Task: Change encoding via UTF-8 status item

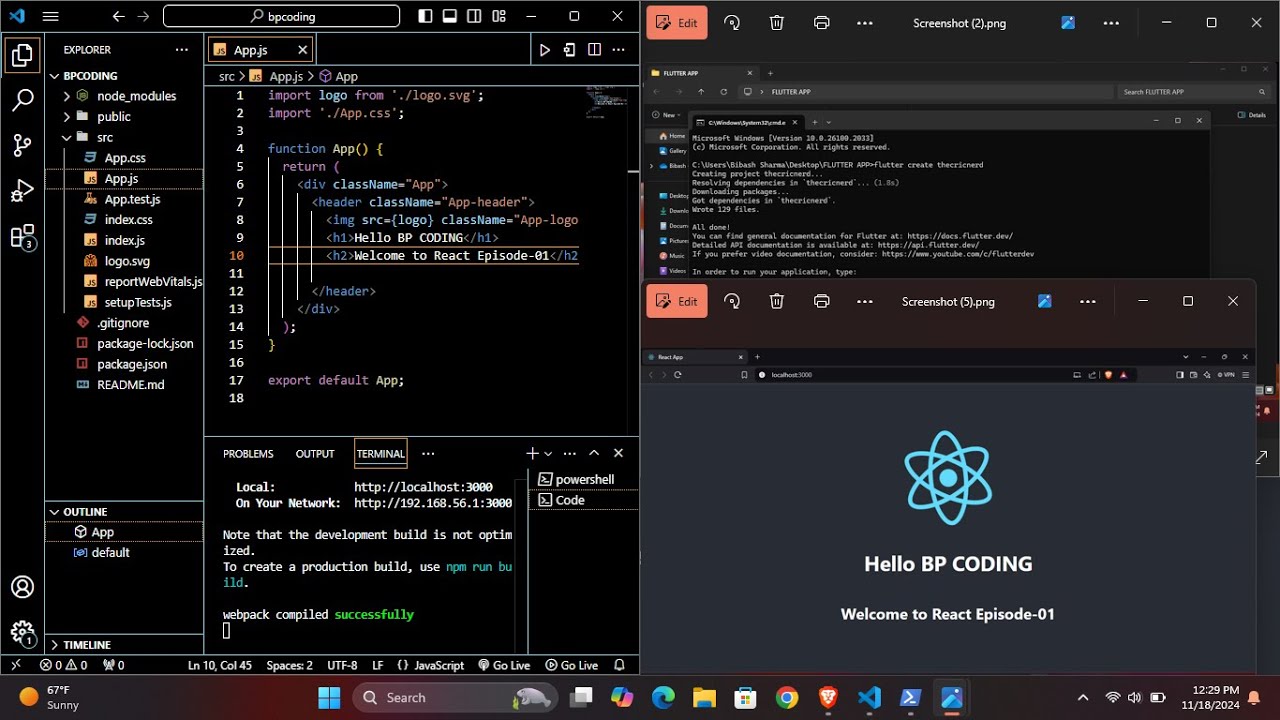Action: [x=342, y=665]
